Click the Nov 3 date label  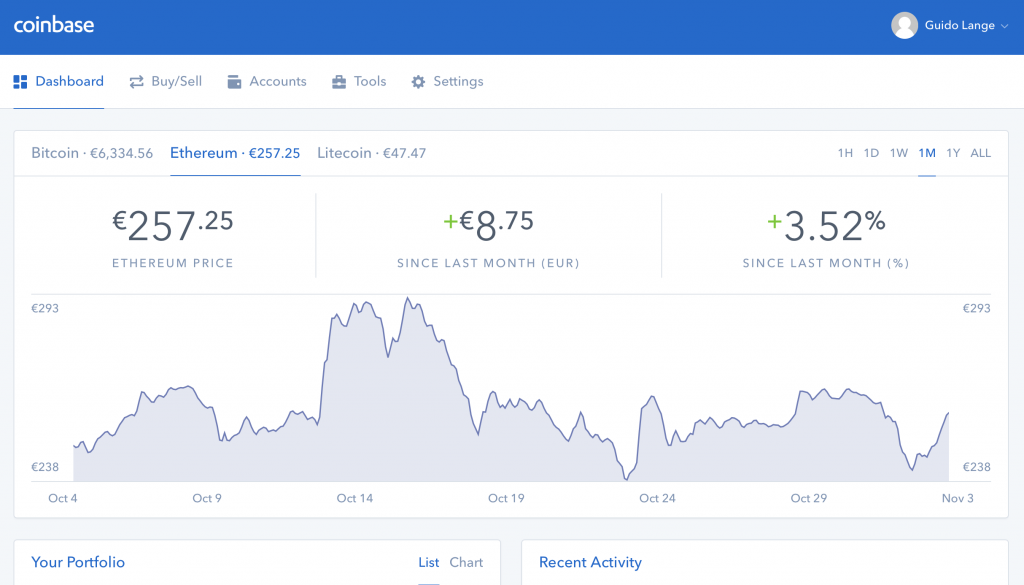957,498
